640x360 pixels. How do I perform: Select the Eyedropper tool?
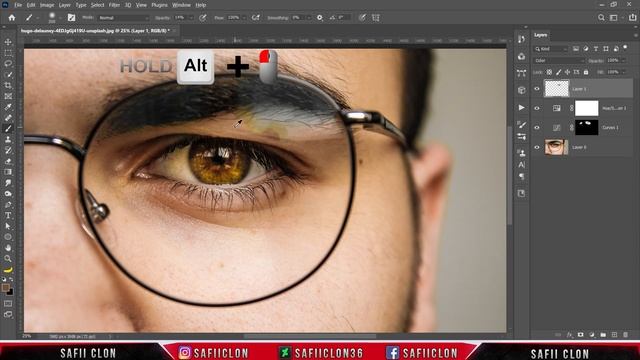tap(8, 107)
